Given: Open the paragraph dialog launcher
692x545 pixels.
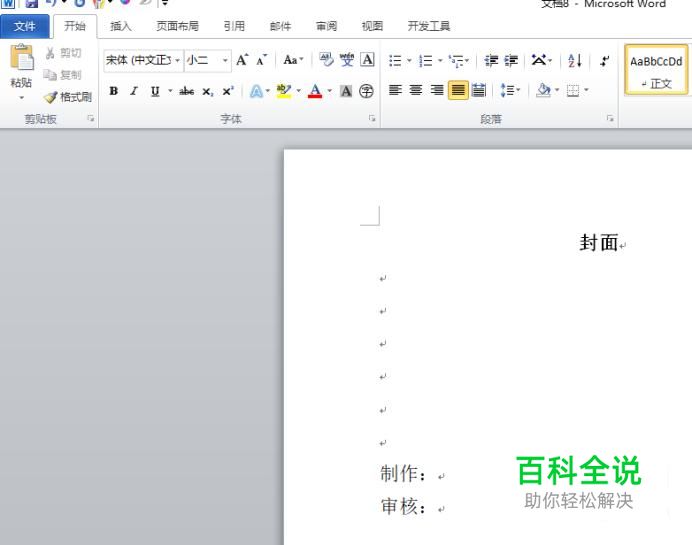Looking at the screenshot, I should 610,118.
